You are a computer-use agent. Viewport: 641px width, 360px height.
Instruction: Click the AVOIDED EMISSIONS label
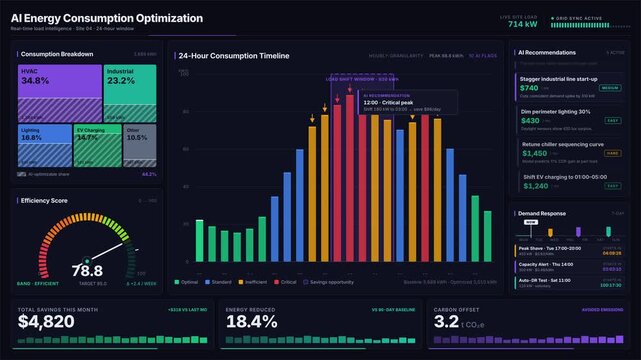click(x=603, y=310)
